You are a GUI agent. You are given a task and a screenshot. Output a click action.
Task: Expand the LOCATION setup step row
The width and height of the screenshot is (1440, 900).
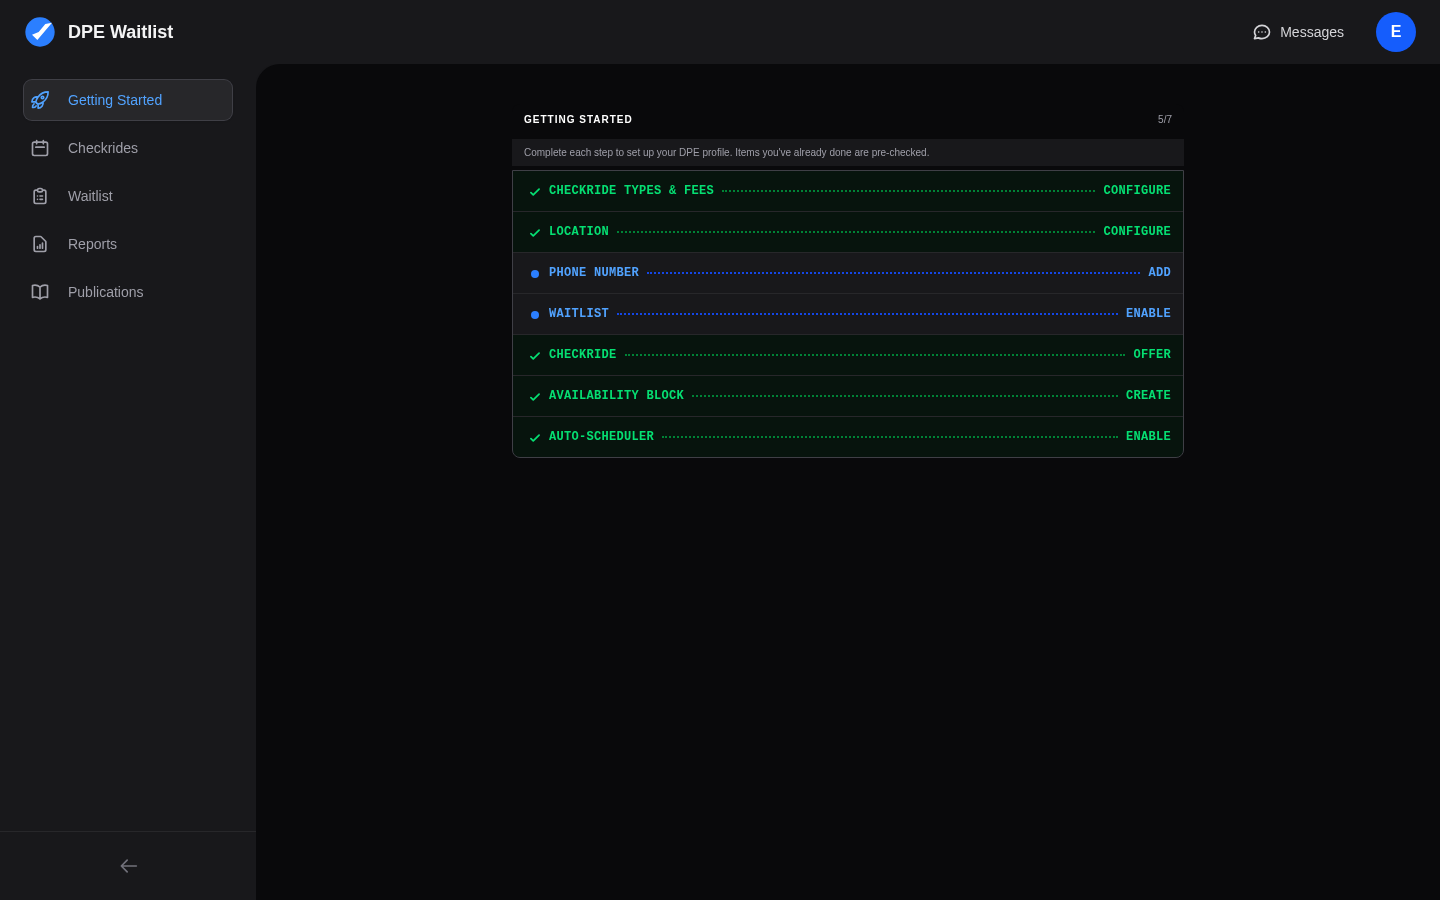(x=579, y=231)
